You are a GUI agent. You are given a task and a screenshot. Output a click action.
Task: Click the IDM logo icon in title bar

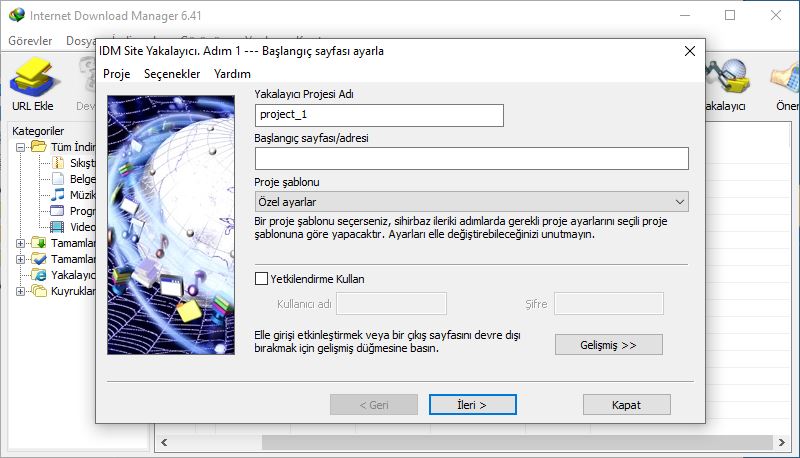coord(16,15)
